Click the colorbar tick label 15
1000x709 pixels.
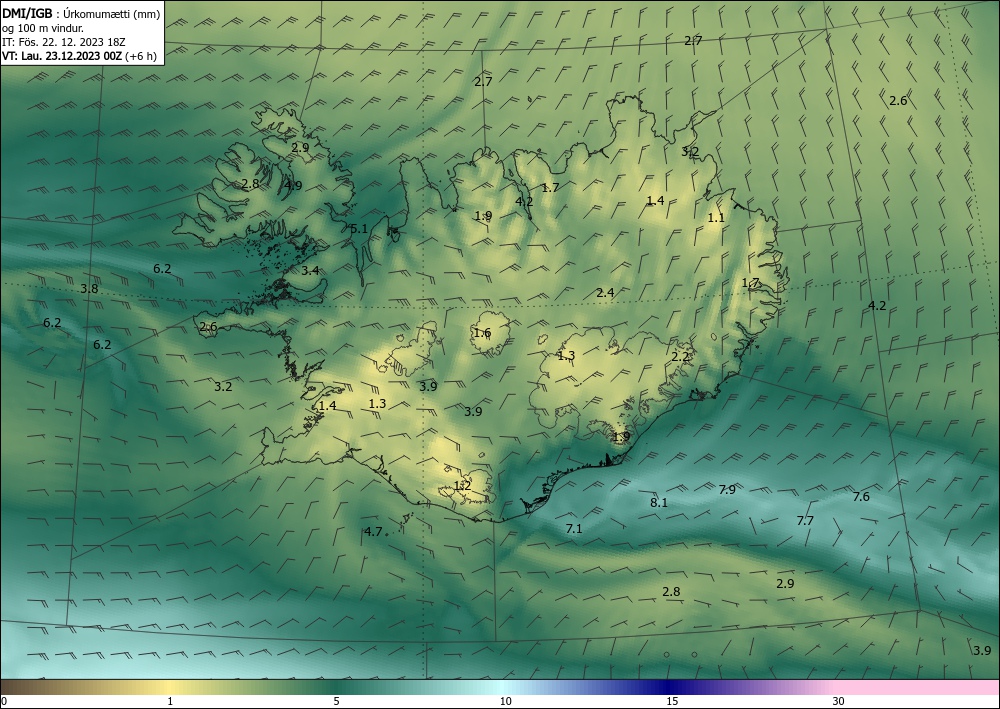click(672, 701)
